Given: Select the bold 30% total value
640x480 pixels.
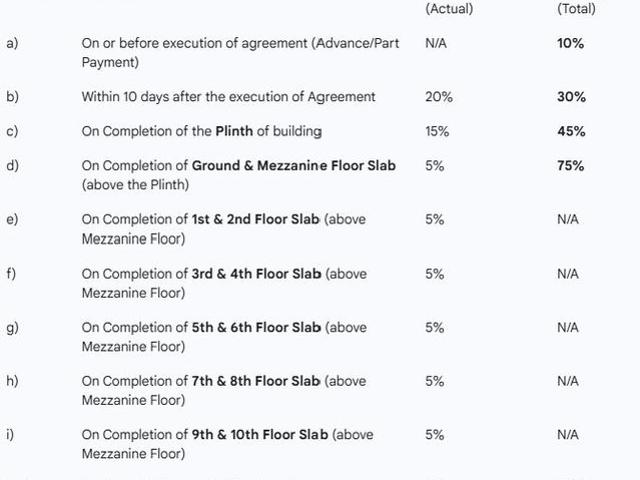Looking at the screenshot, I should (x=571, y=97).
